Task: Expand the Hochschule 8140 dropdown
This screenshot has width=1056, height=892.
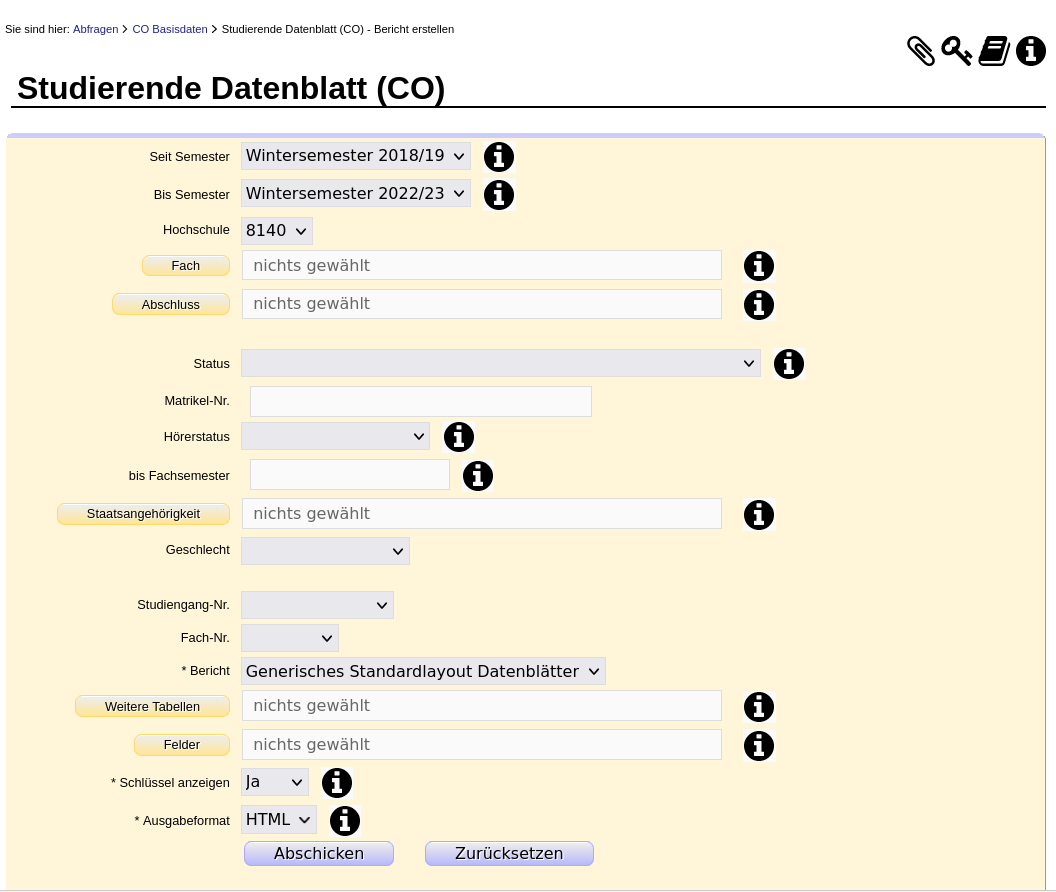Action: coord(276,231)
